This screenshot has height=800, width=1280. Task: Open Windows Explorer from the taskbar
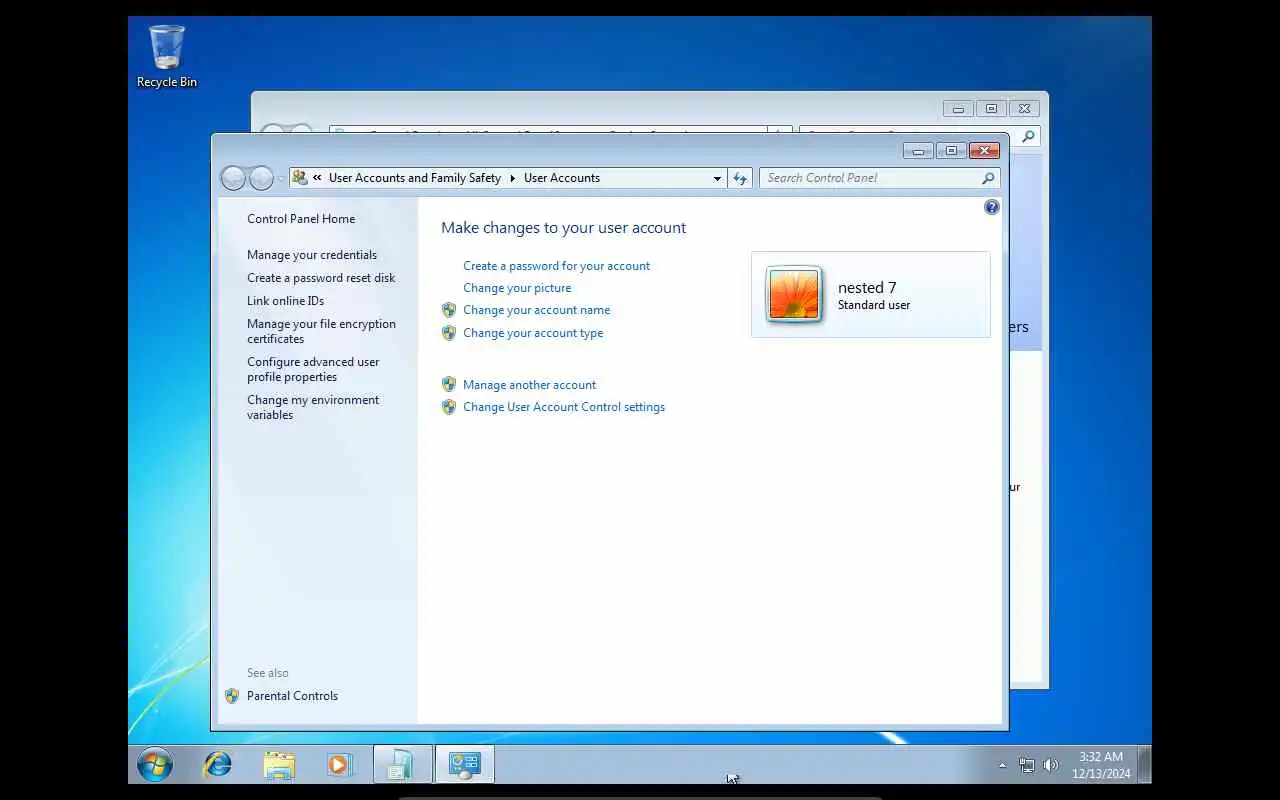click(x=279, y=765)
